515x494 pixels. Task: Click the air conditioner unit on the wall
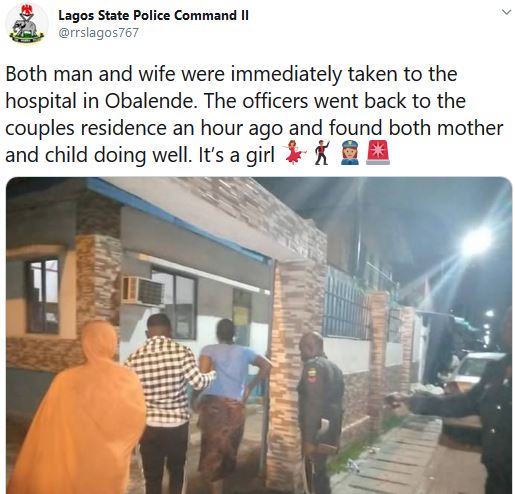click(x=143, y=290)
